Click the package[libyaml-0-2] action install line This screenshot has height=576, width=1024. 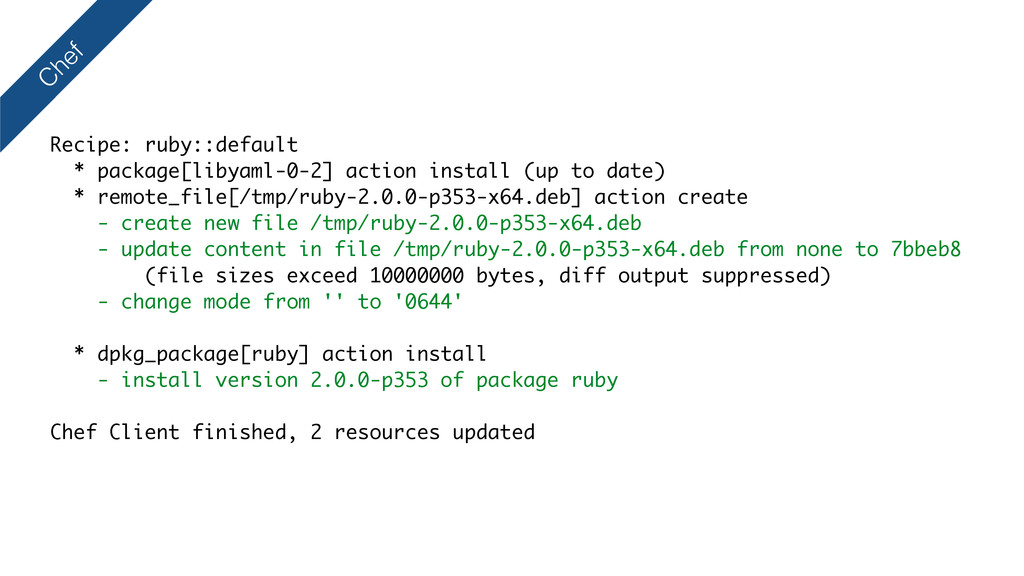pyautogui.click(x=370, y=171)
